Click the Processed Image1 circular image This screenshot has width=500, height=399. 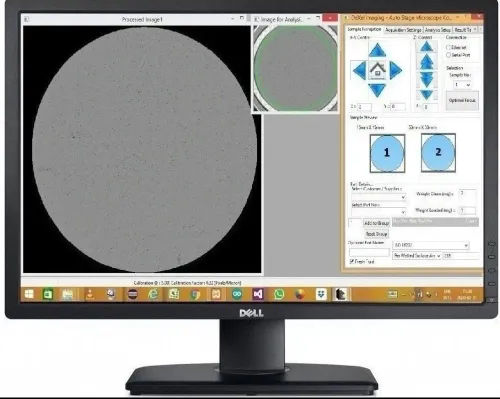click(144, 149)
